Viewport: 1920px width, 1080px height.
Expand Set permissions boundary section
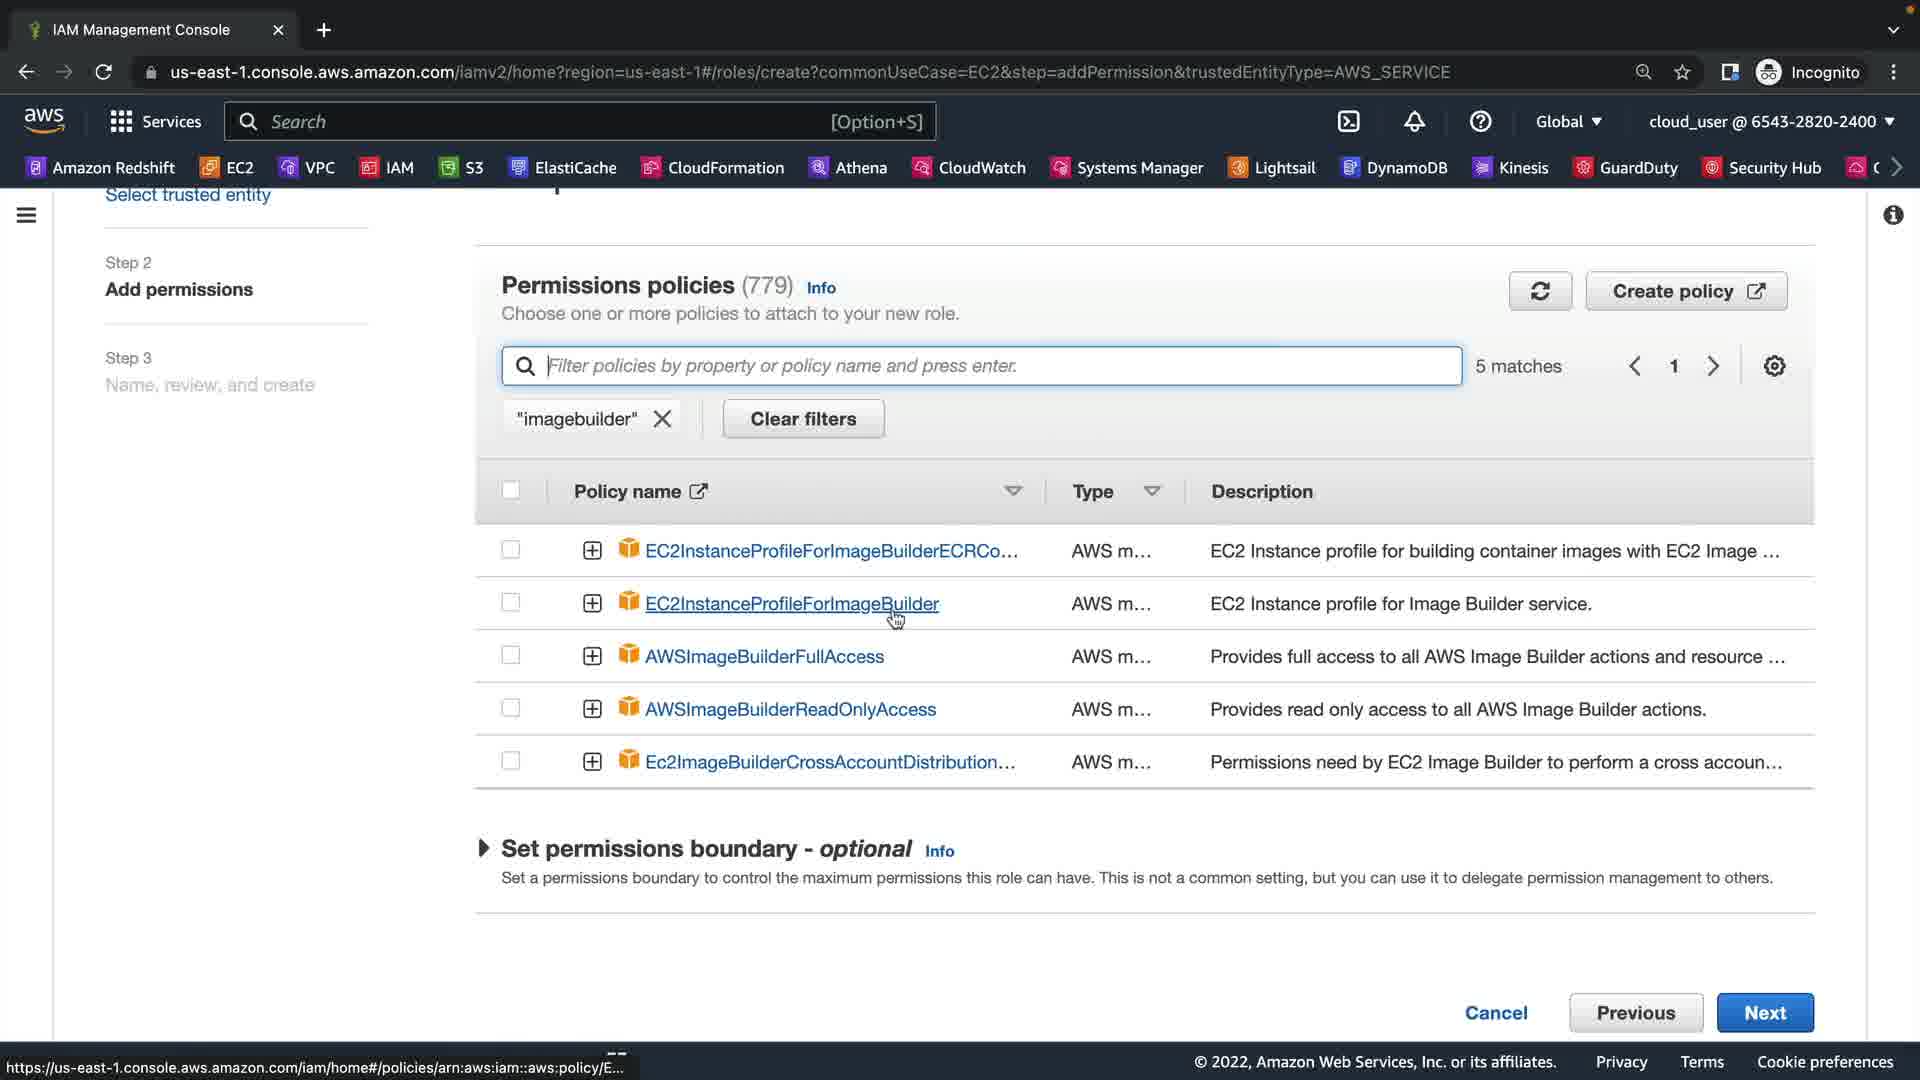[484, 849]
